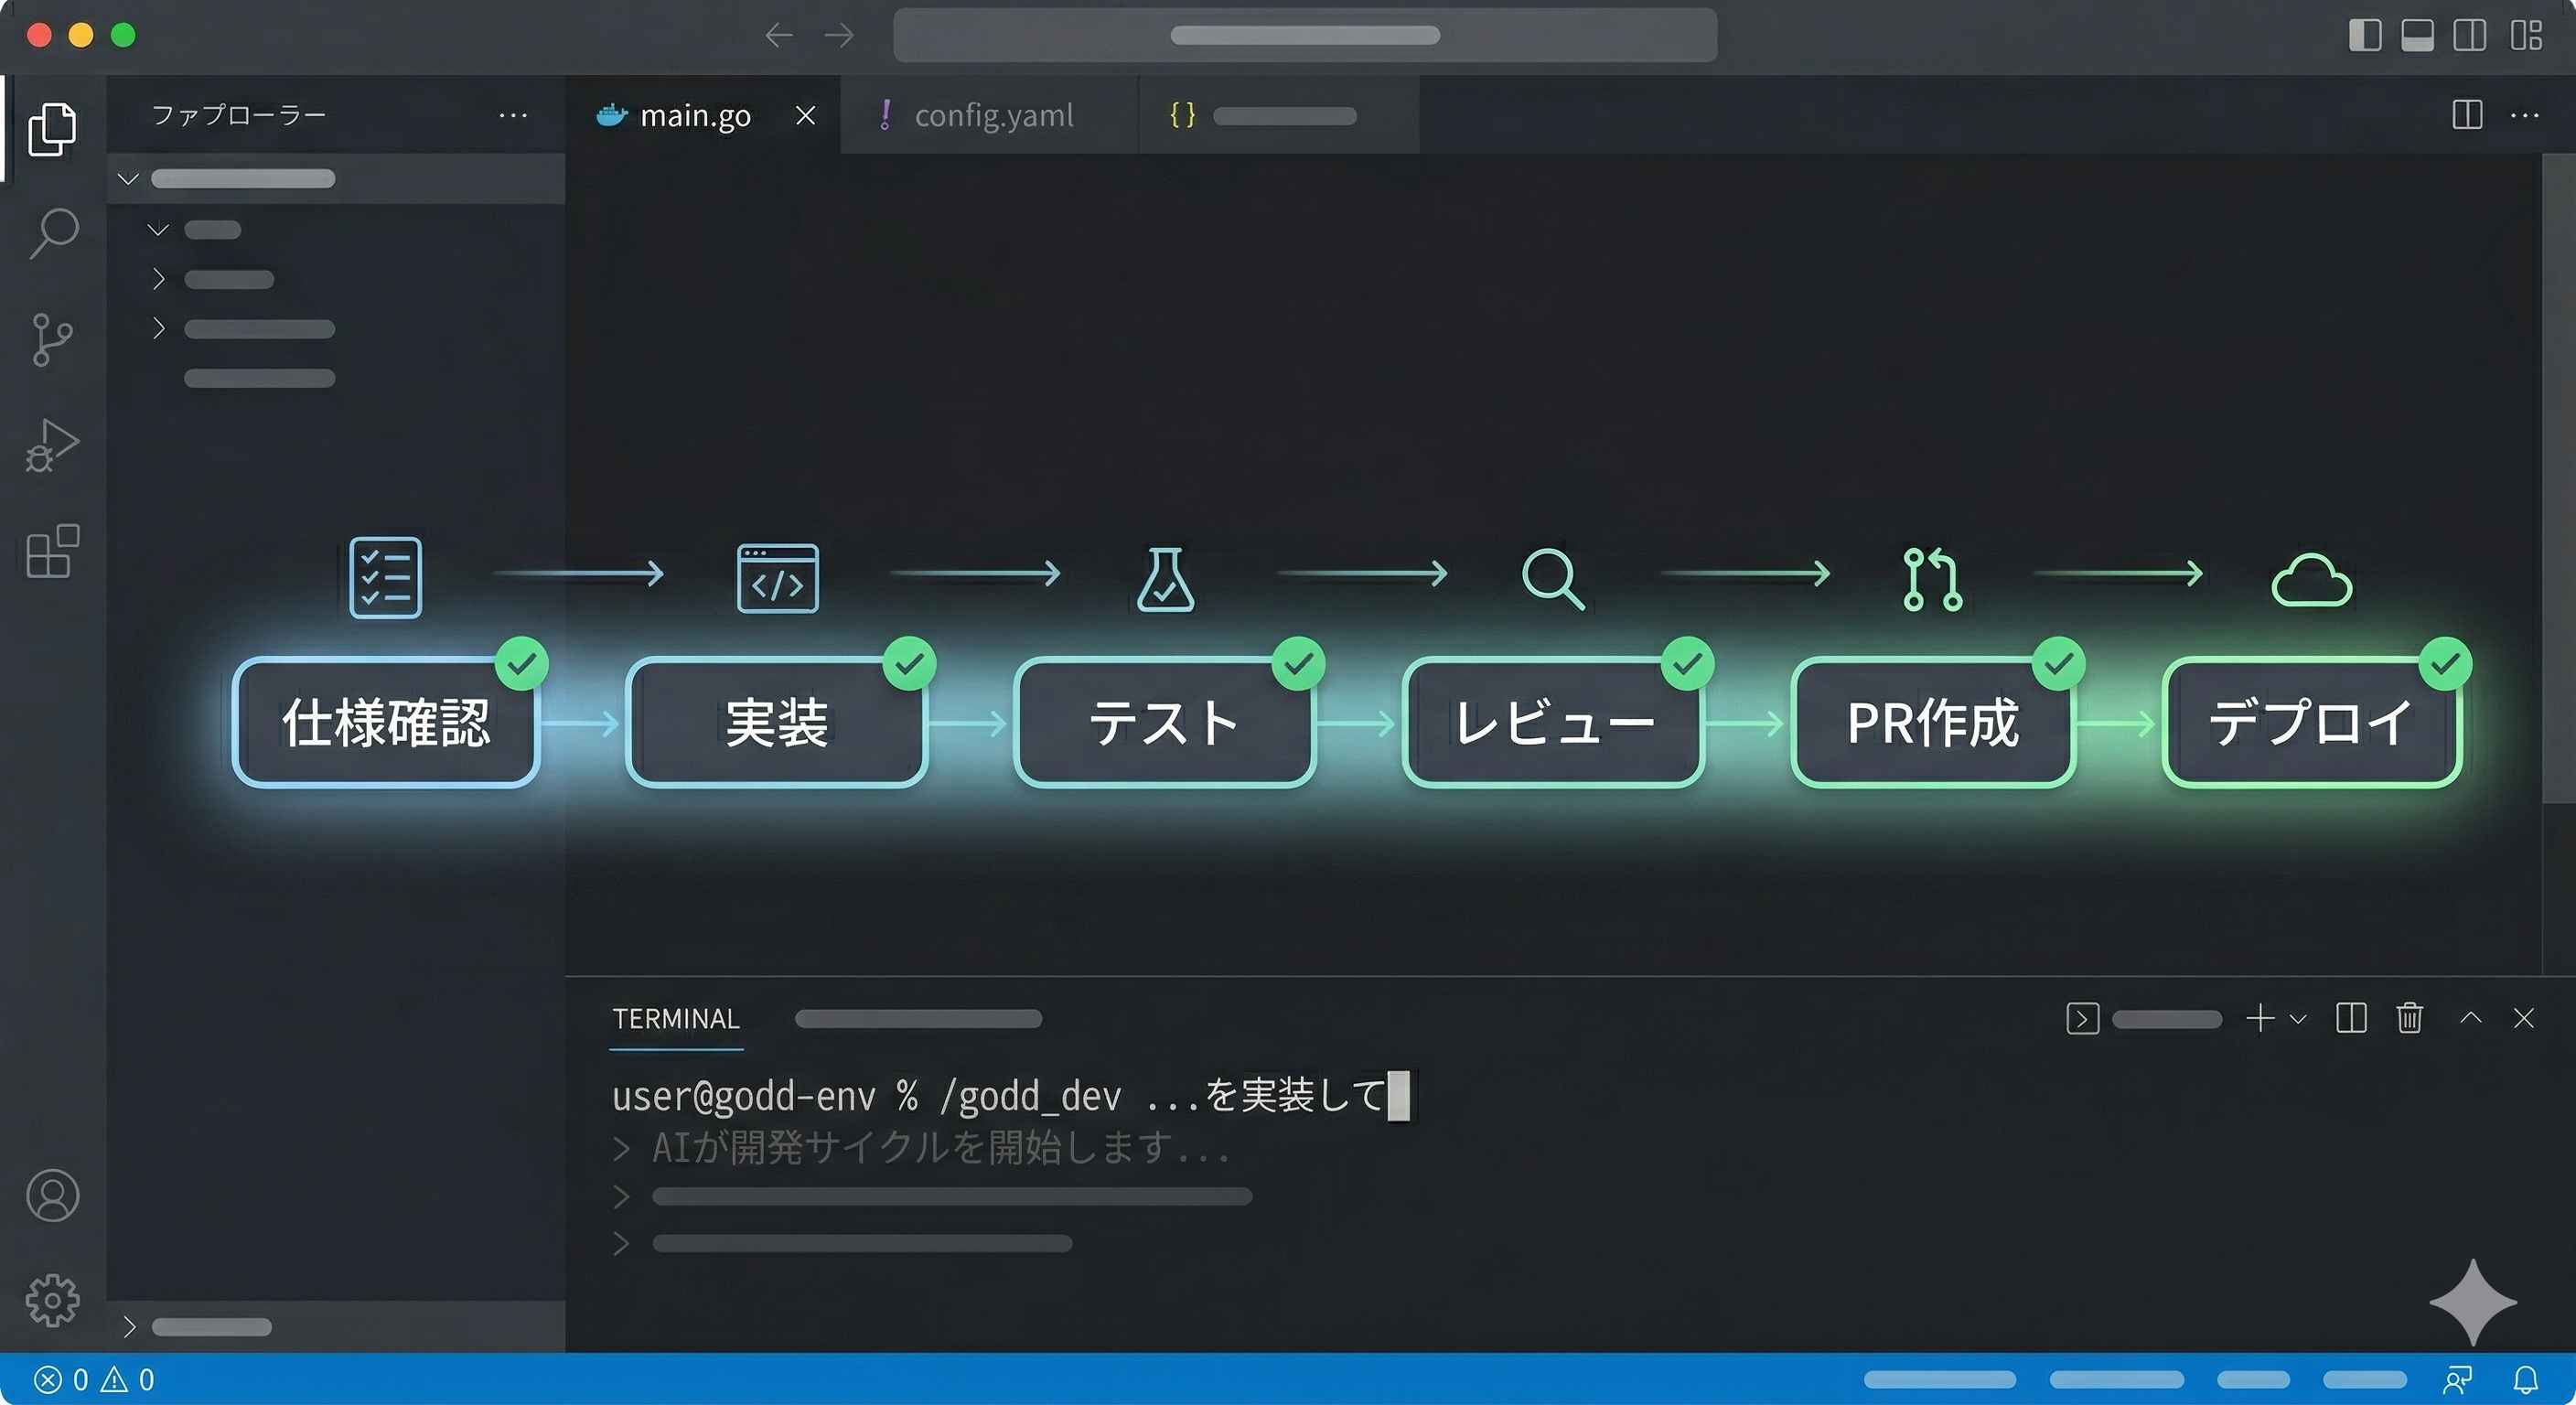Toggle the bottom panel layout button
This screenshot has height=1405, width=2576.
coord(2417,35)
